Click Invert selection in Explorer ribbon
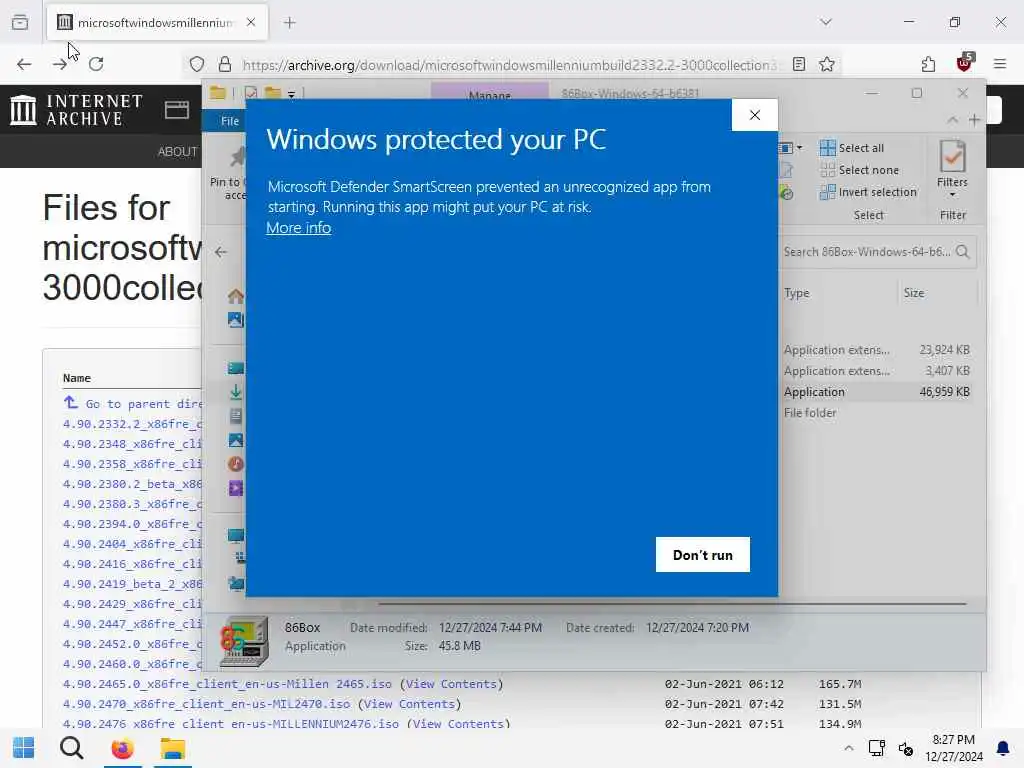 click(869, 192)
